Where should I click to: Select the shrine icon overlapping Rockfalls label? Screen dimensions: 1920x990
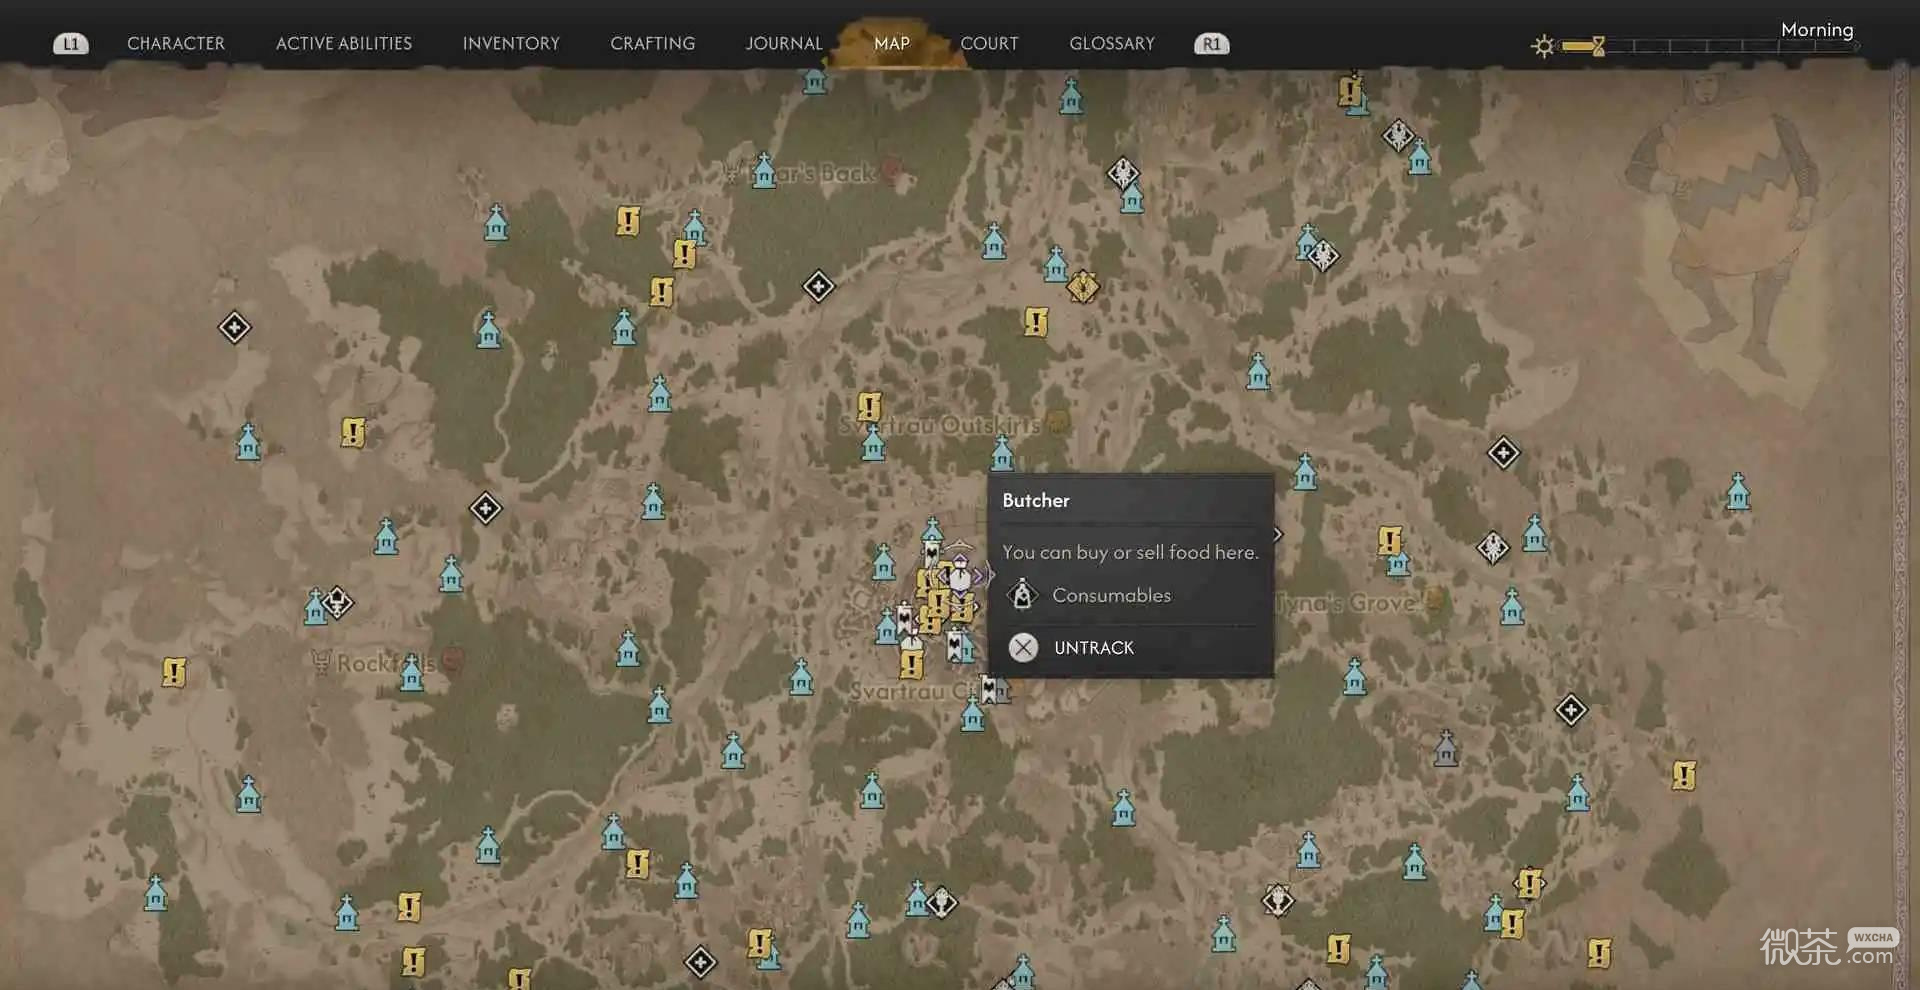(x=411, y=673)
